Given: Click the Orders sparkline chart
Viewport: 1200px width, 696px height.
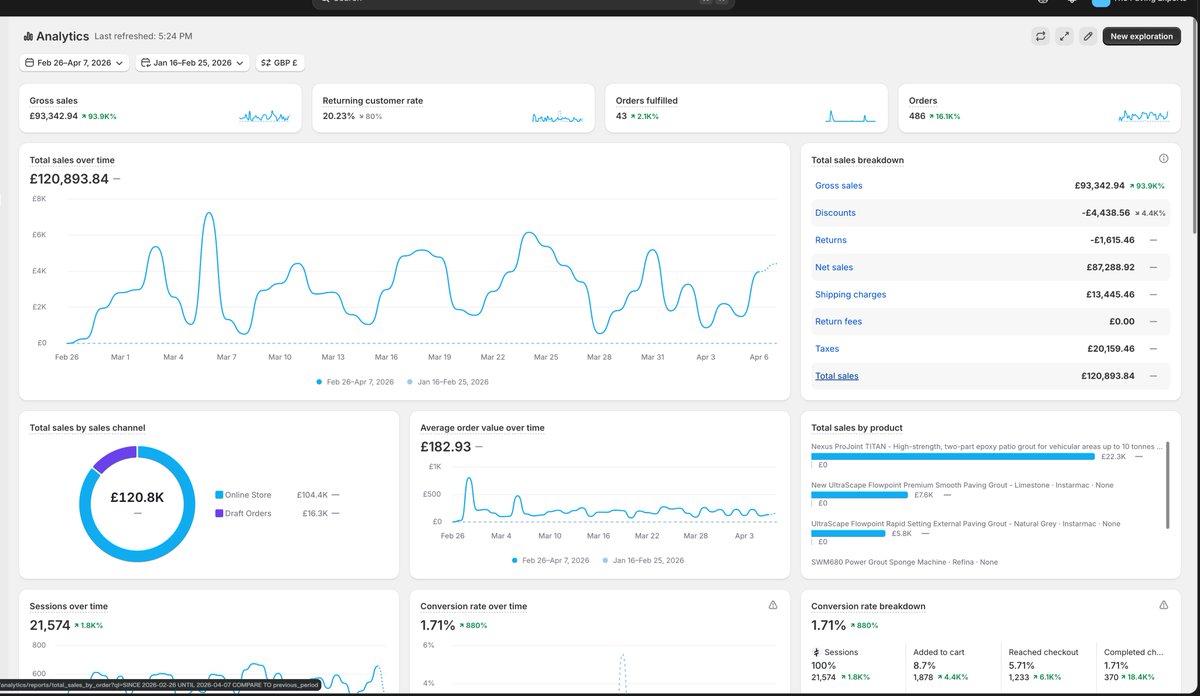Looking at the screenshot, I should pos(1143,116).
